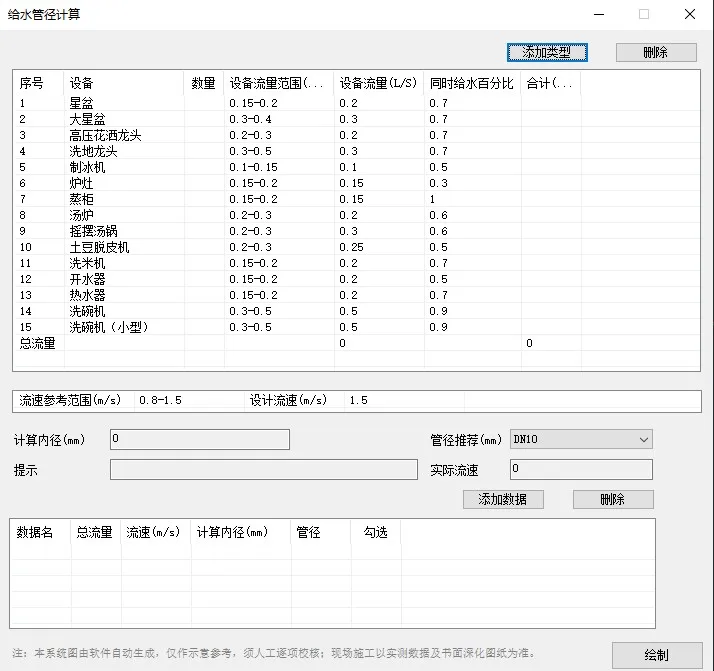Select the 大星盆 equipment row
This screenshot has width=714, height=671.
[356, 119]
